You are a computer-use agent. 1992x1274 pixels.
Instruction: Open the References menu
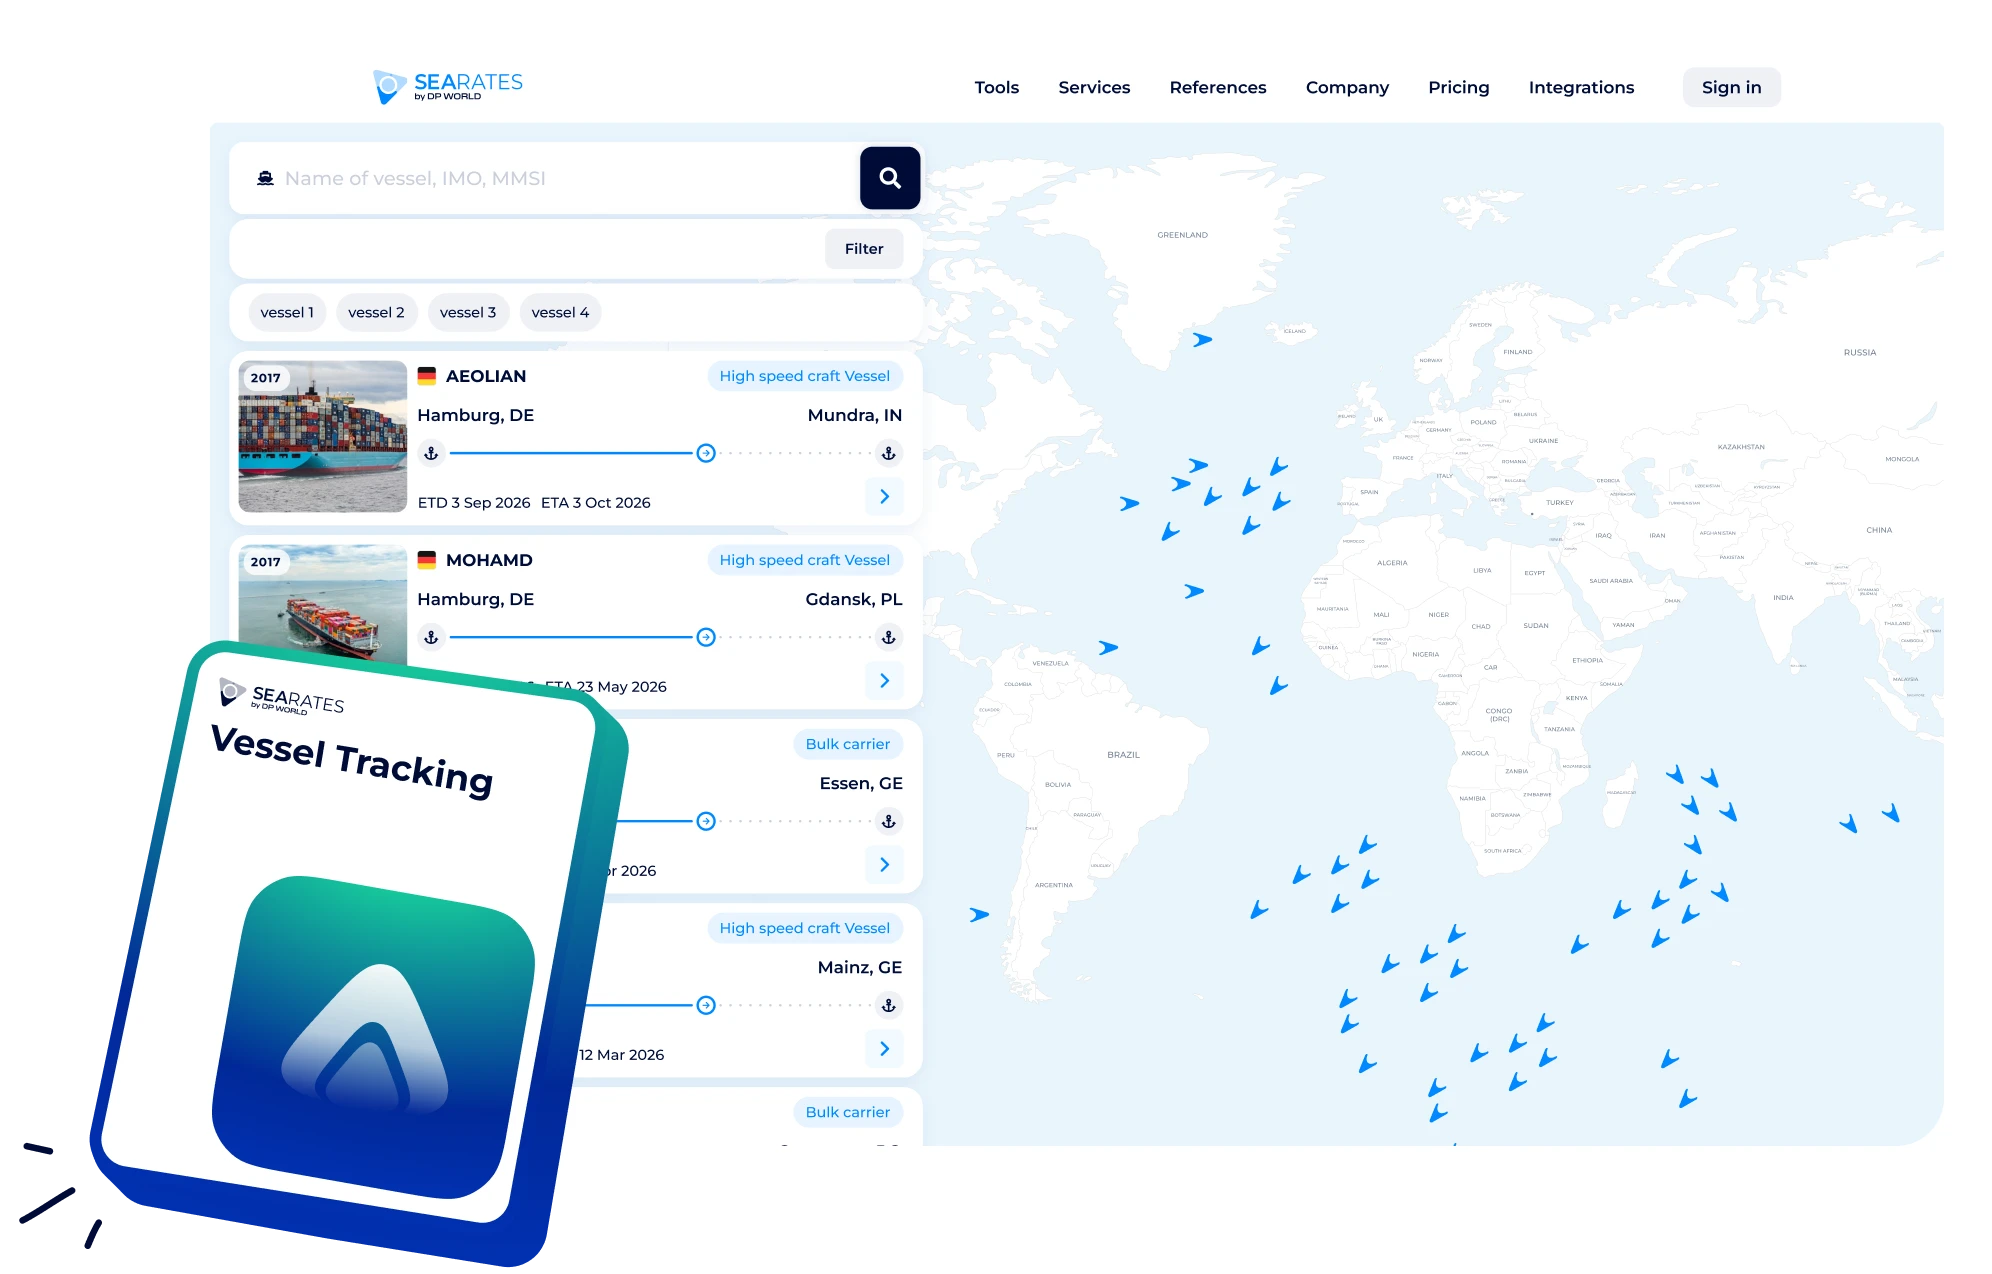pyautogui.click(x=1218, y=88)
